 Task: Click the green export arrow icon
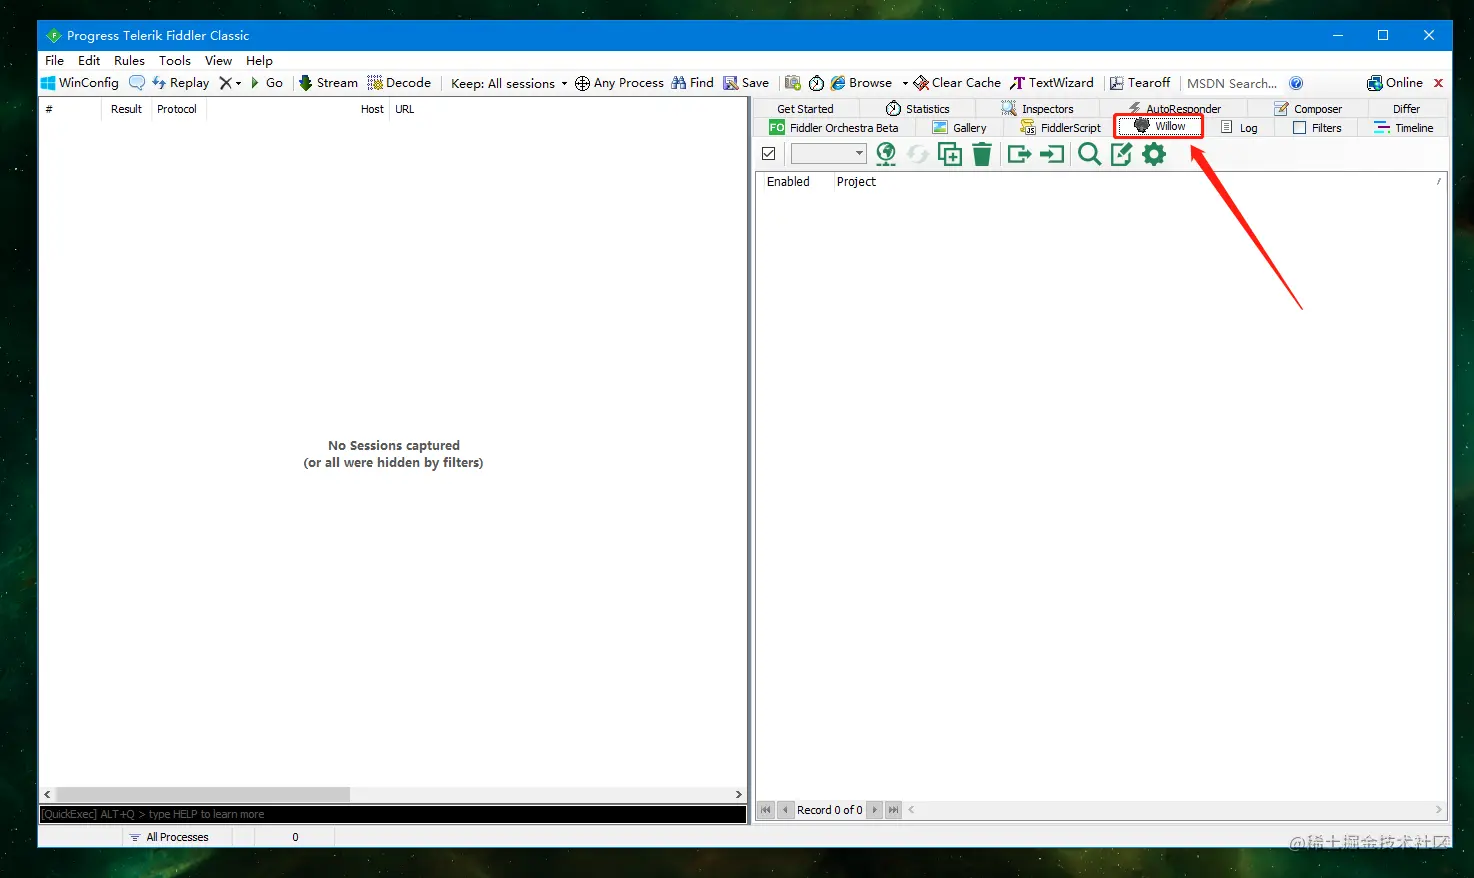pyautogui.click(x=1019, y=154)
